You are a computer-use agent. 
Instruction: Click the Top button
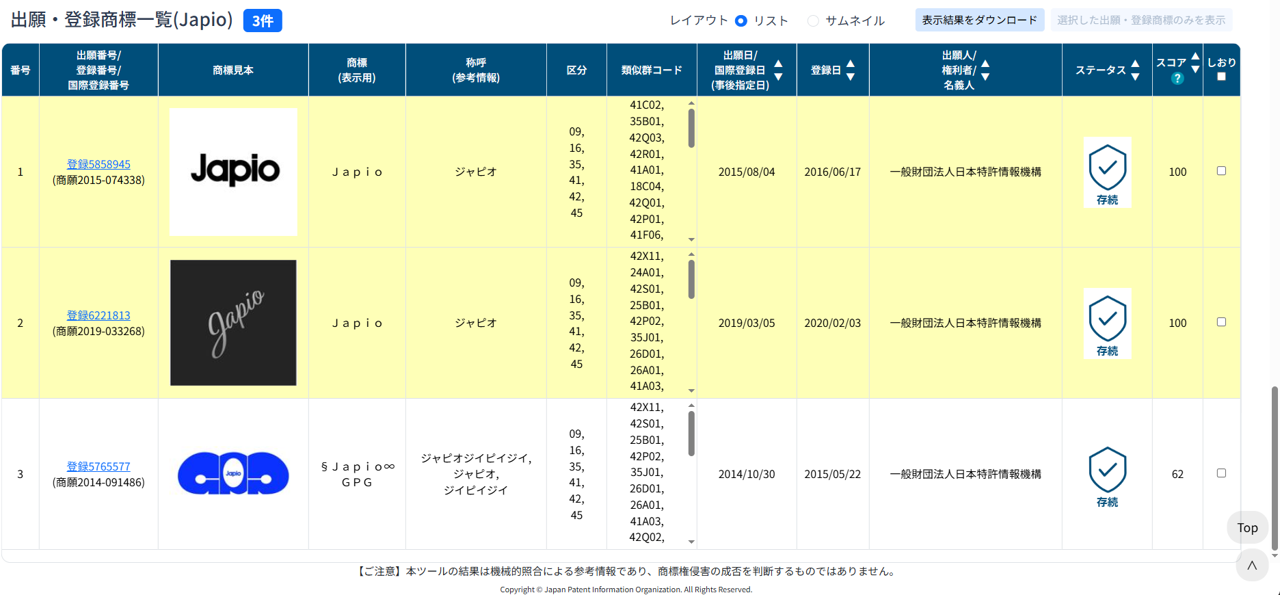tap(1248, 528)
